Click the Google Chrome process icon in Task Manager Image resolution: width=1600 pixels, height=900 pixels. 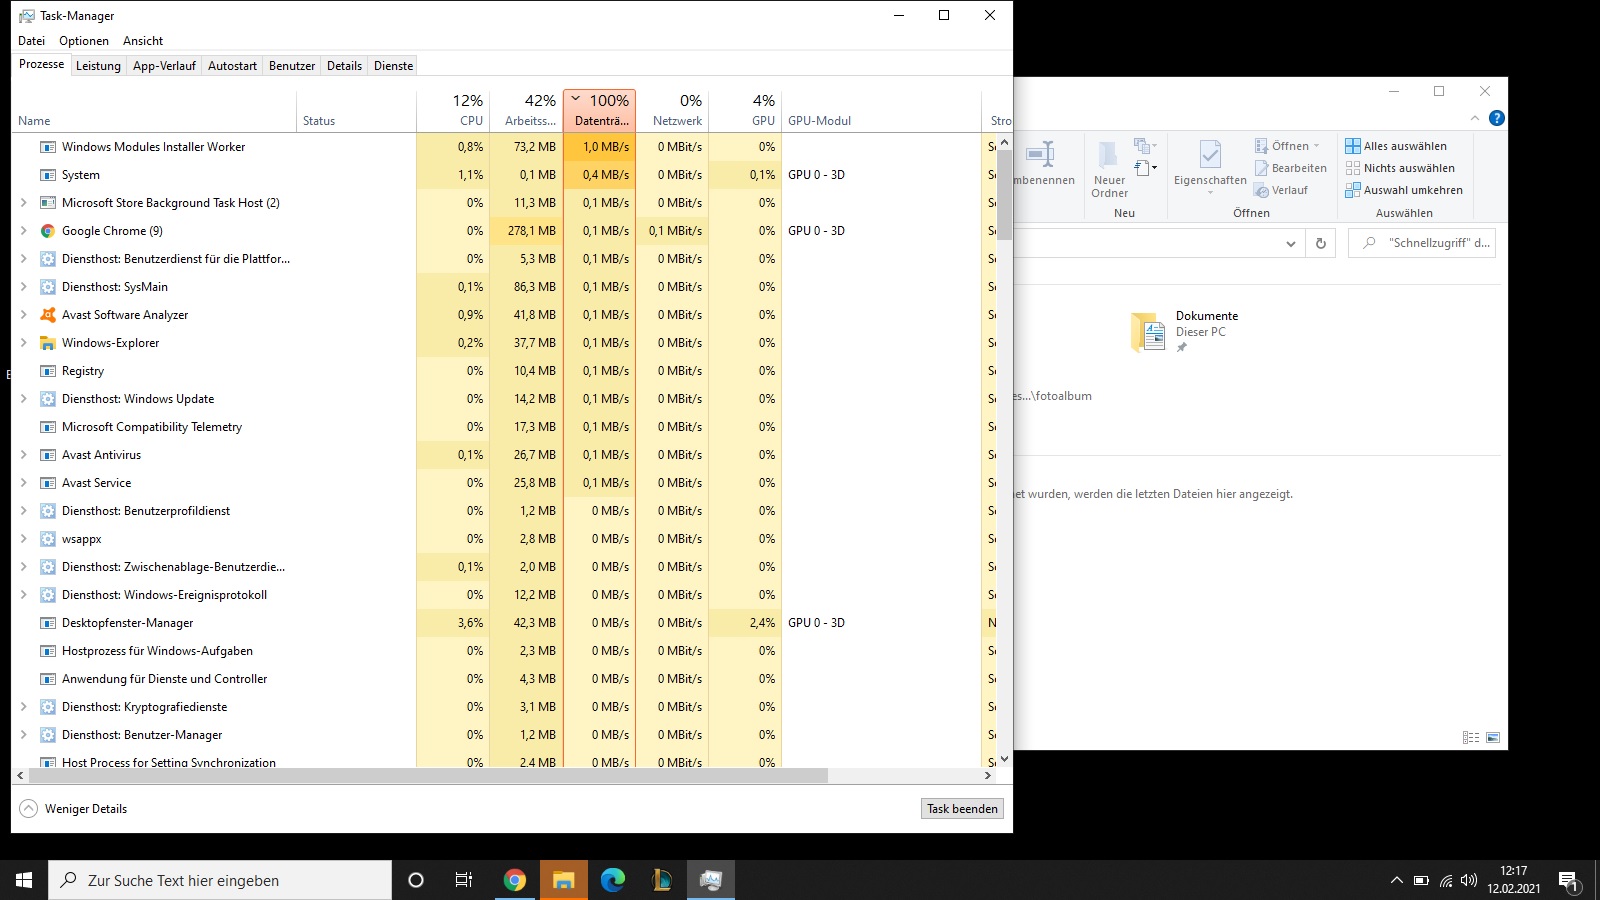coord(47,231)
